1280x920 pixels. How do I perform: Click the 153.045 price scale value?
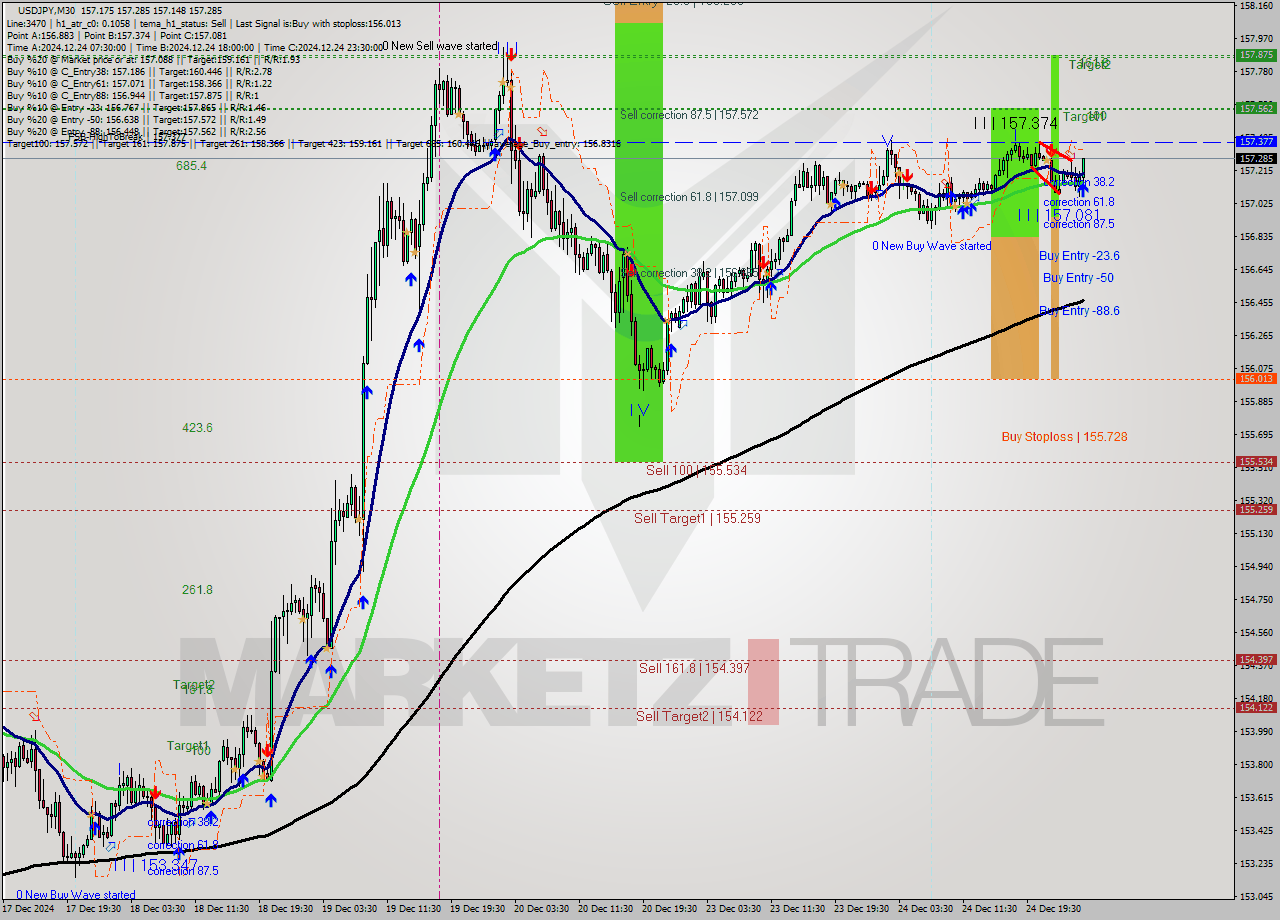point(1256,896)
